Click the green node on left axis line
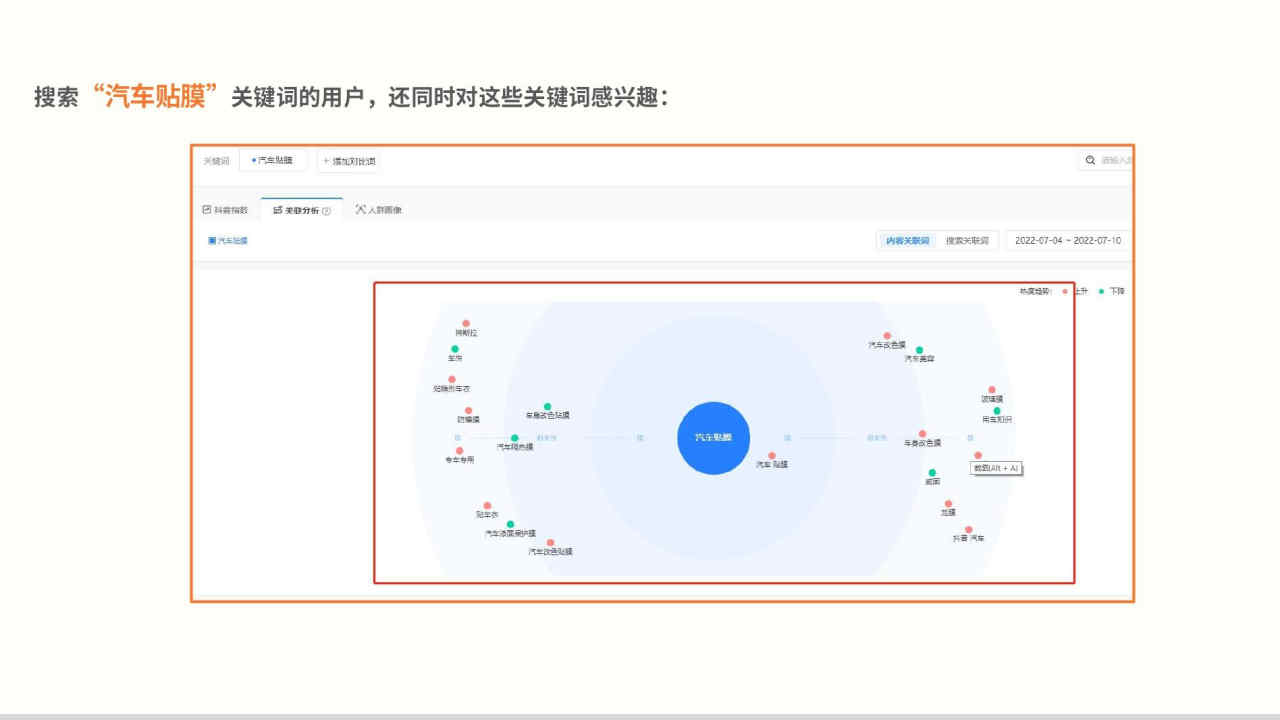Viewport: 1280px width, 720px height. tap(515, 438)
